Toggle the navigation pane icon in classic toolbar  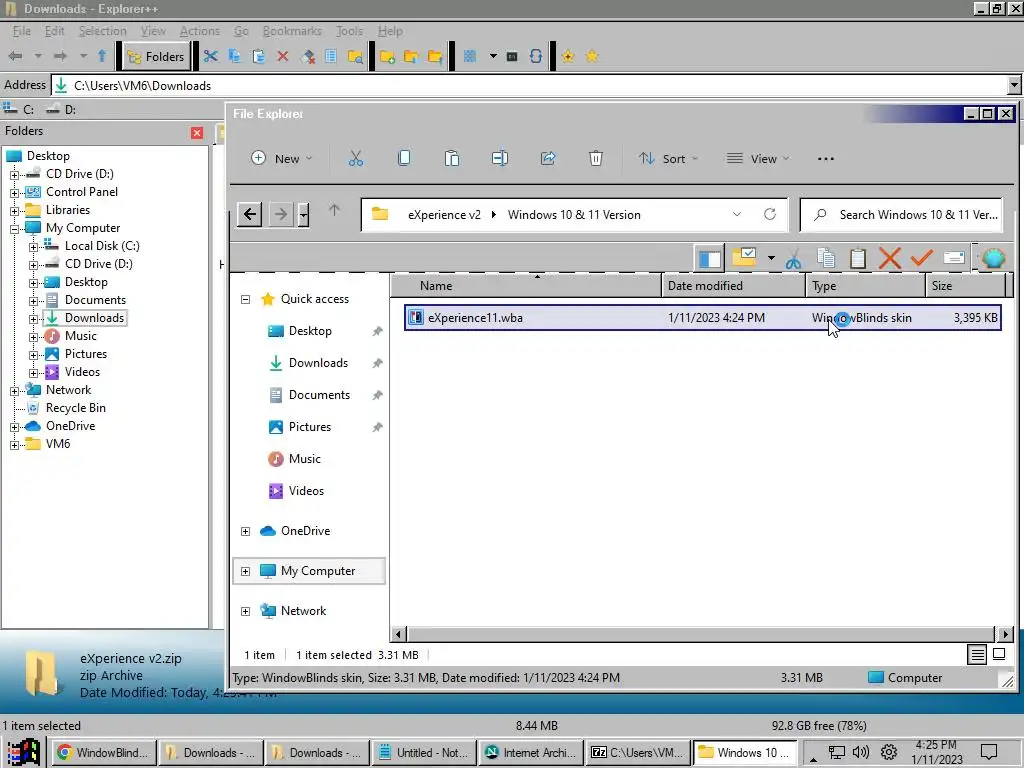coord(709,258)
